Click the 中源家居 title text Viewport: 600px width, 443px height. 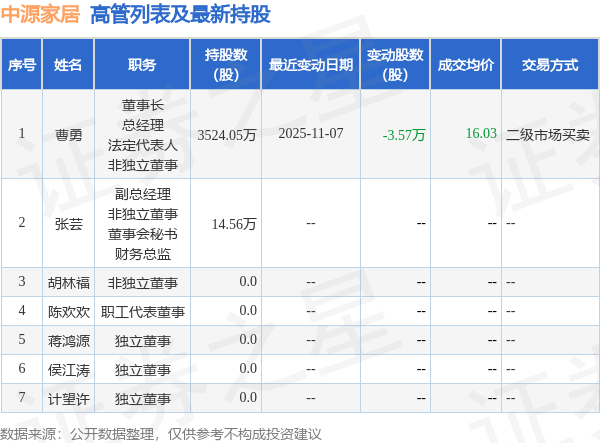click(40, 15)
